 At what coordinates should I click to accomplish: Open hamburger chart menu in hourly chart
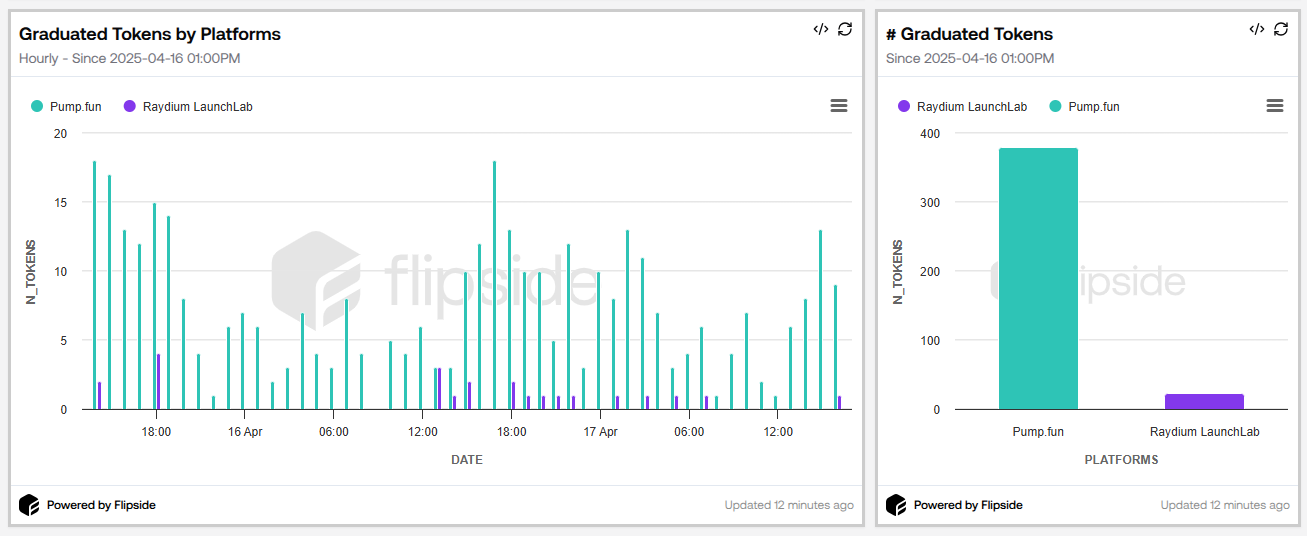(x=839, y=106)
